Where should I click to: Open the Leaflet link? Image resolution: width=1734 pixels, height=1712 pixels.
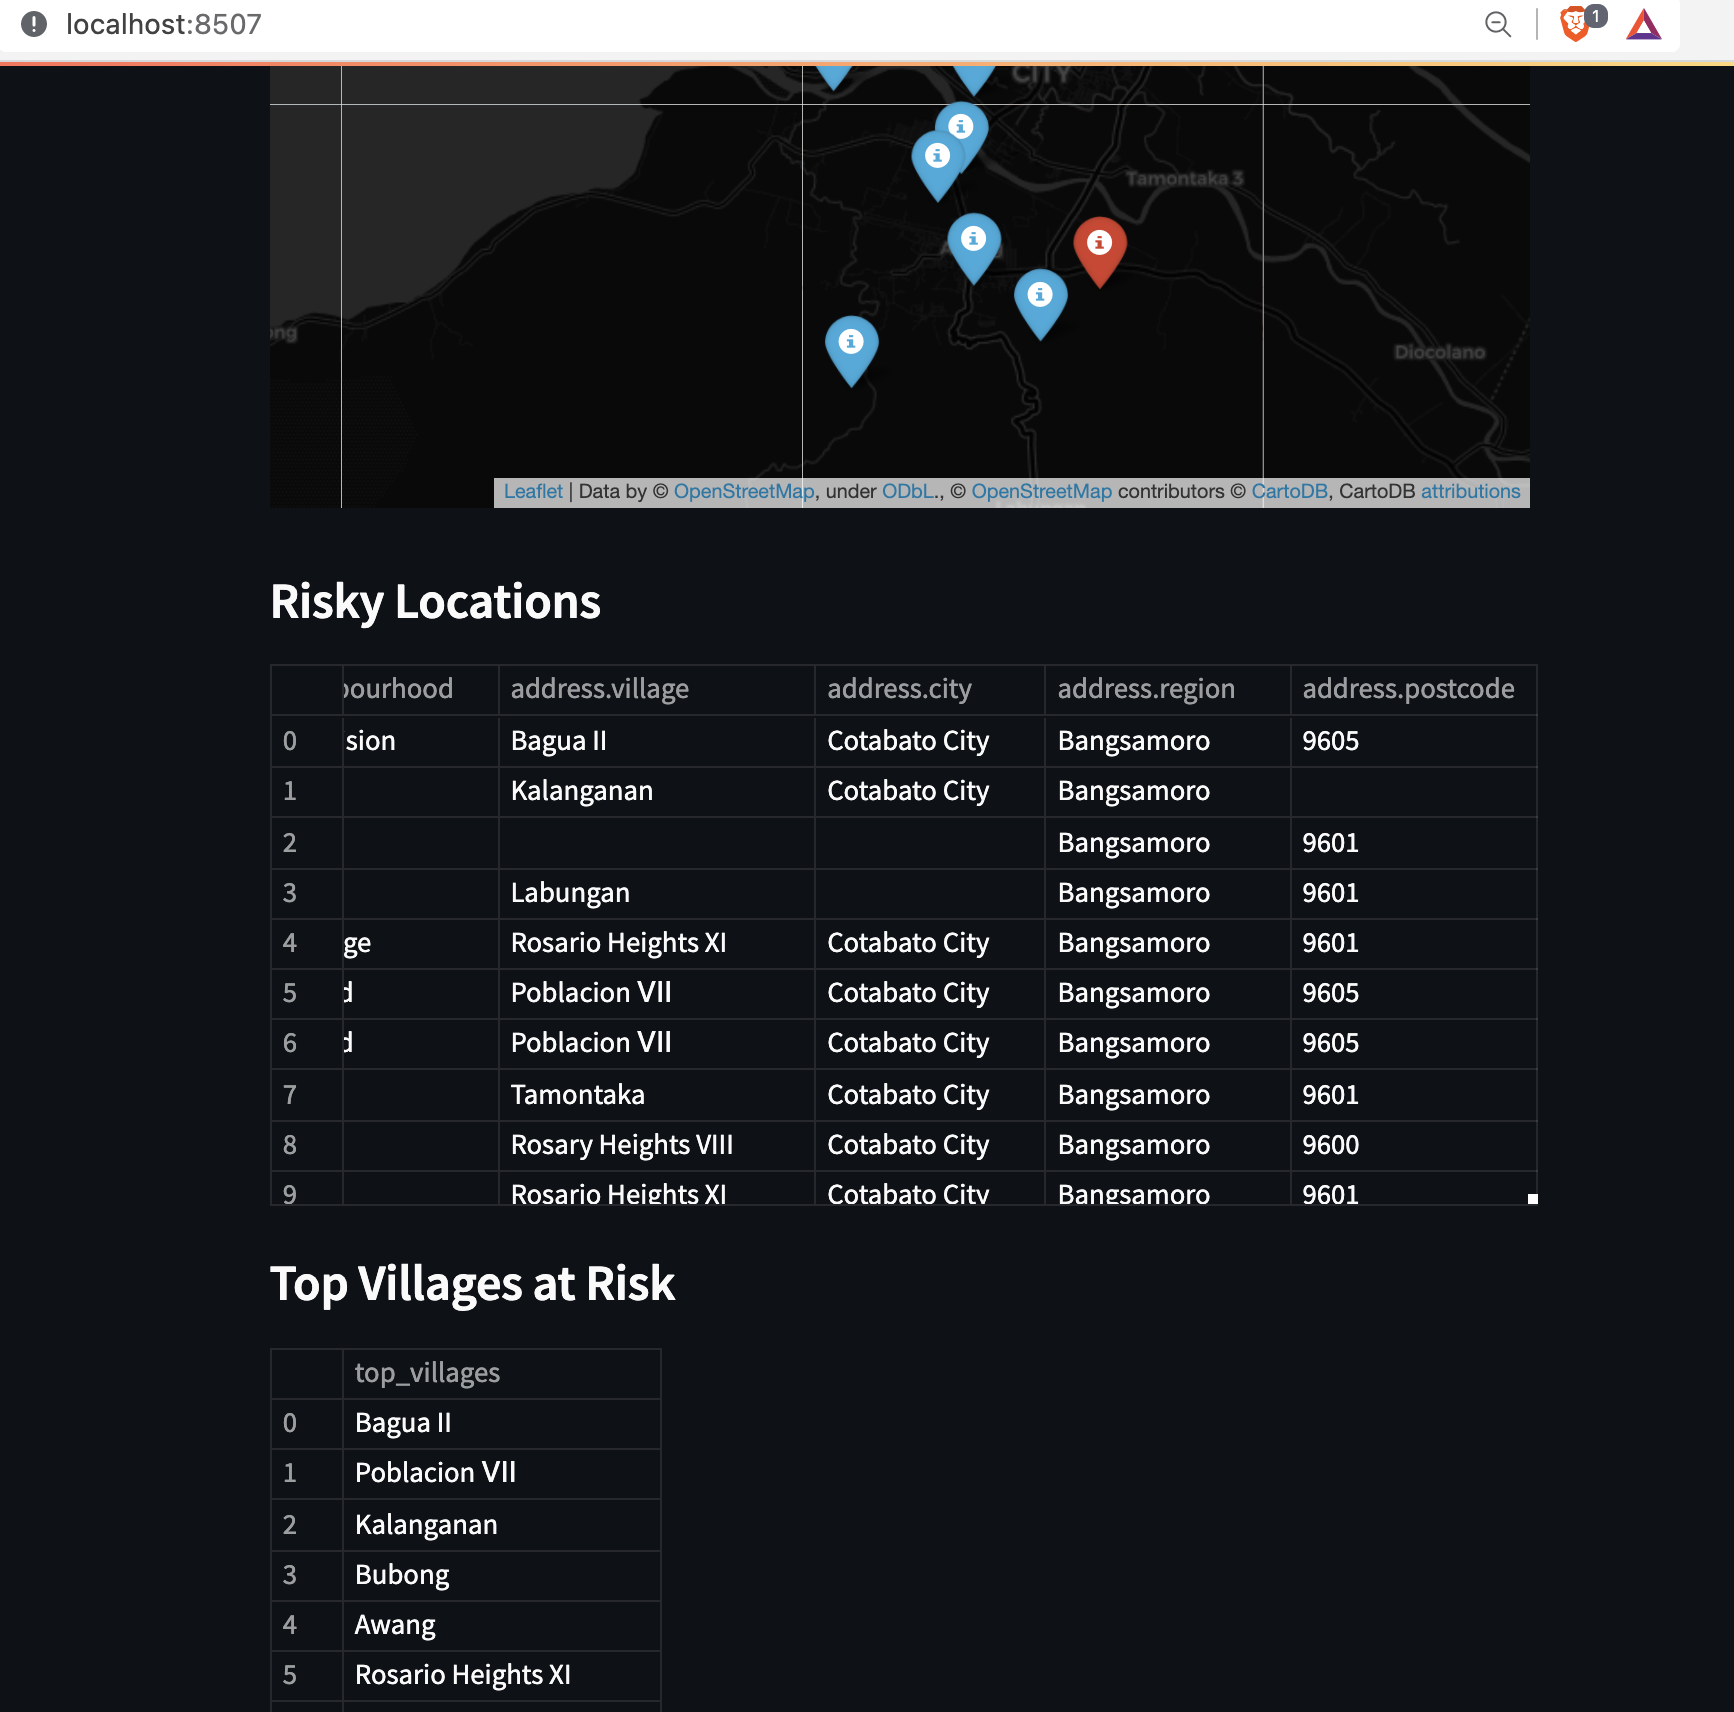click(x=533, y=492)
